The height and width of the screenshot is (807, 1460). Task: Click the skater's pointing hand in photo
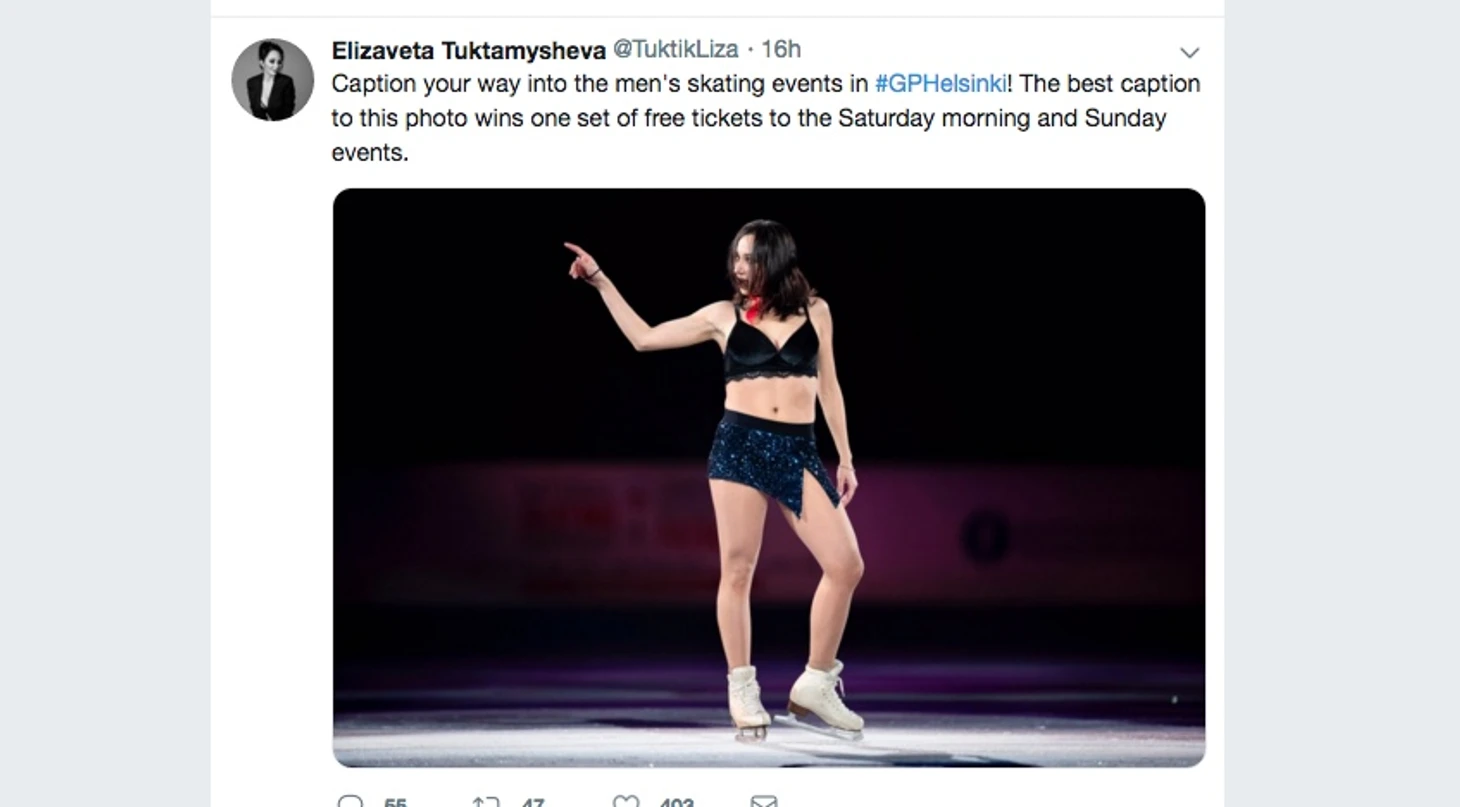click(582, 261)
